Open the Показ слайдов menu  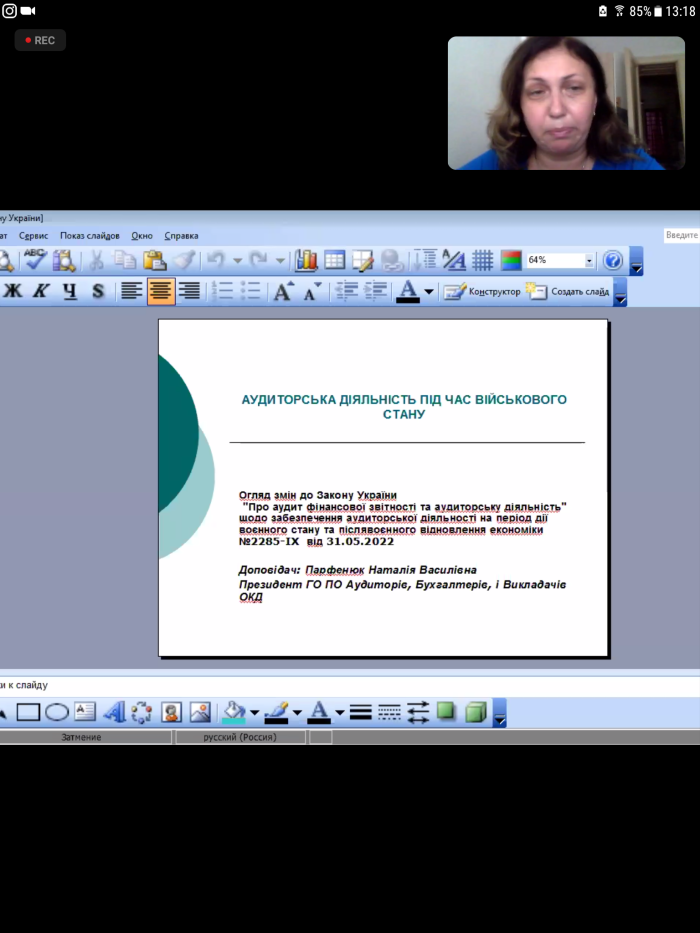point(89,236)
